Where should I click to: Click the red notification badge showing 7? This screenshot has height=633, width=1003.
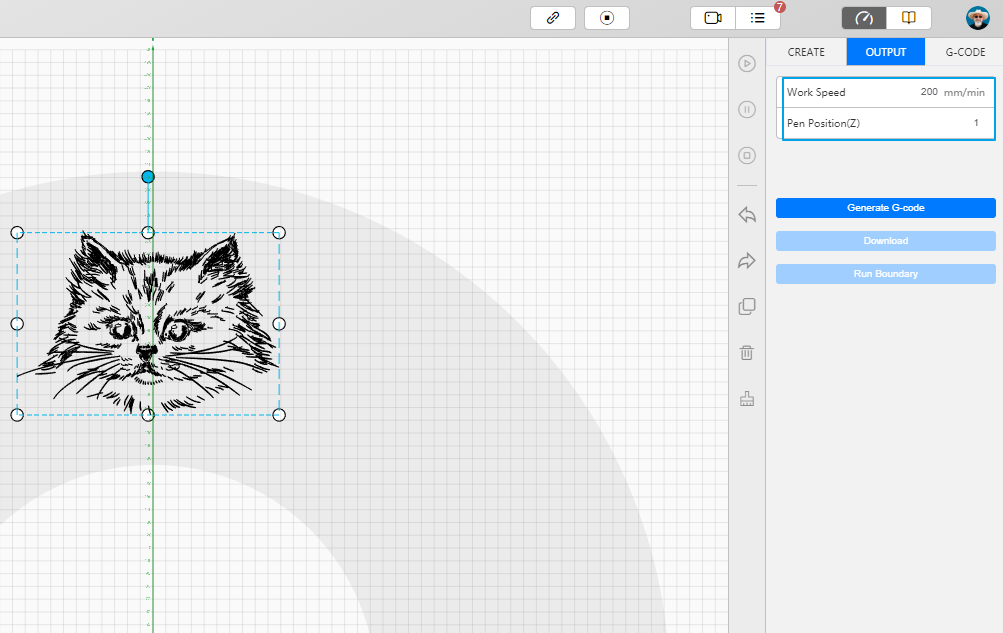coord(779,7)
